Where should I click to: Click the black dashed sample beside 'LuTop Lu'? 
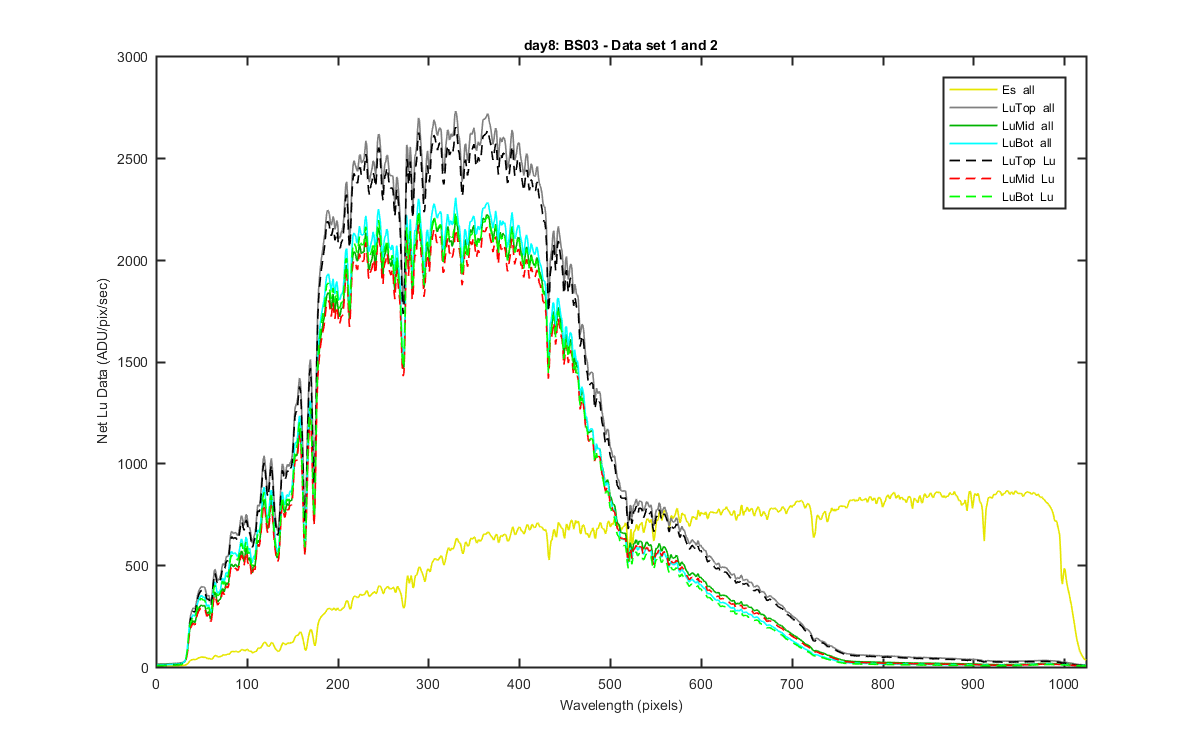point(971,161)
